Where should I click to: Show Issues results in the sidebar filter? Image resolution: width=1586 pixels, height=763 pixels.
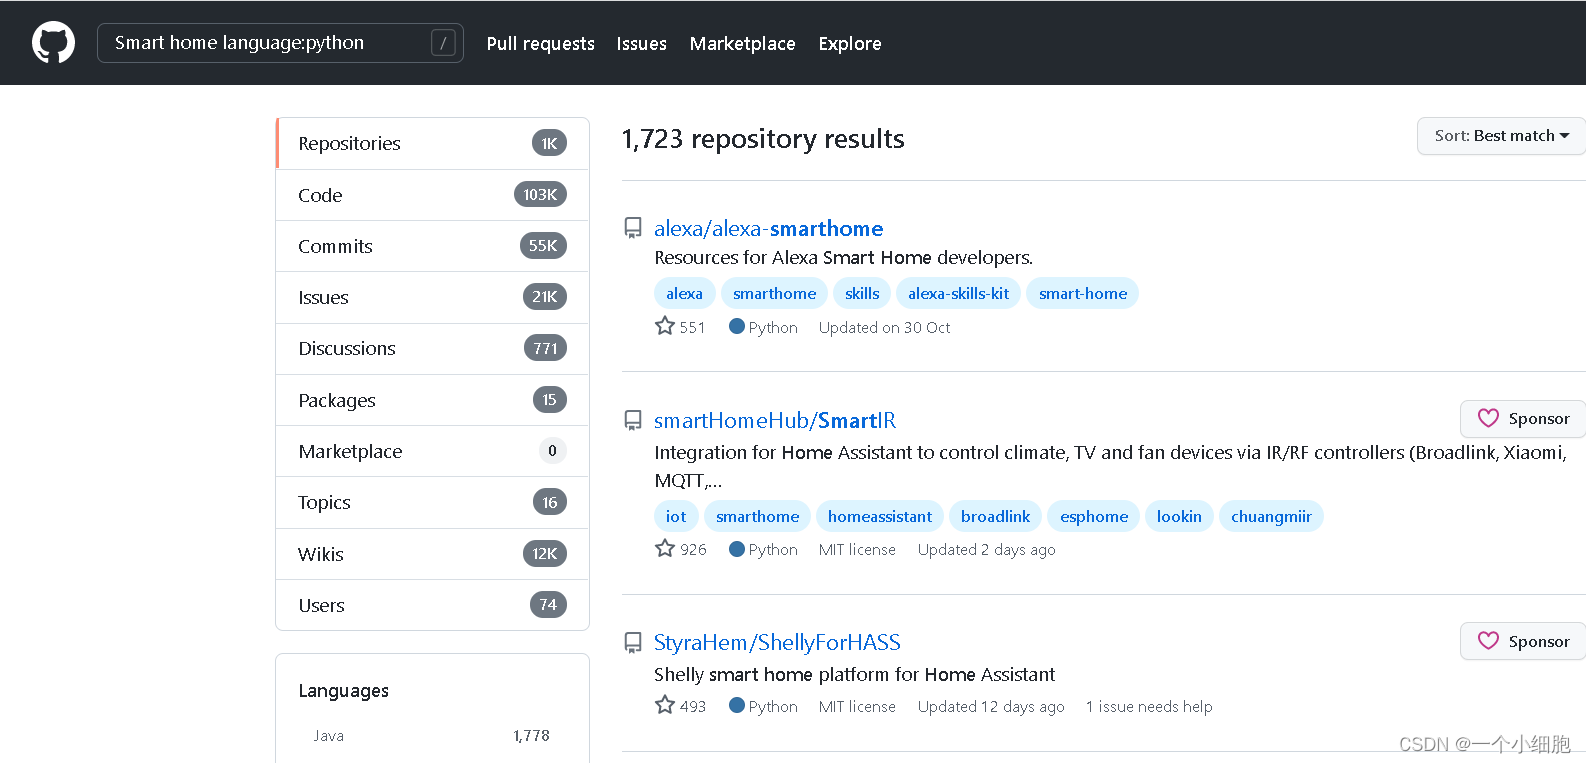pos(432,297)
